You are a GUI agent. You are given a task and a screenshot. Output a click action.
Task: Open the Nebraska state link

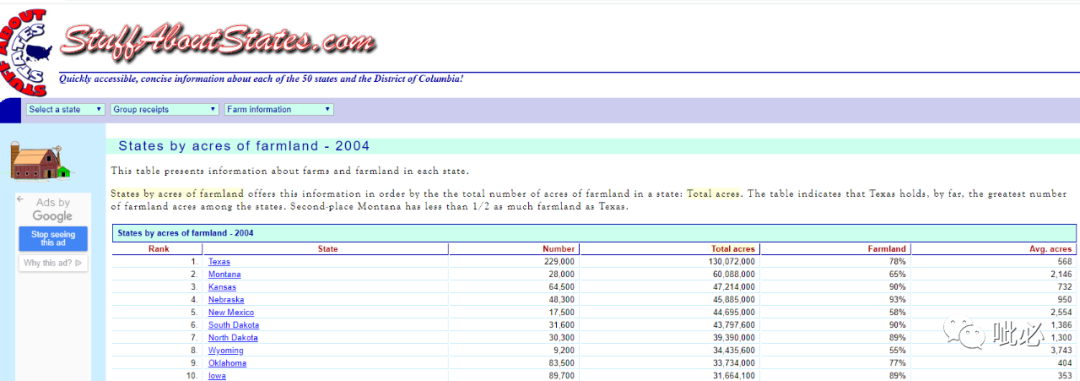pyautogui.click(x=226, y=300)
